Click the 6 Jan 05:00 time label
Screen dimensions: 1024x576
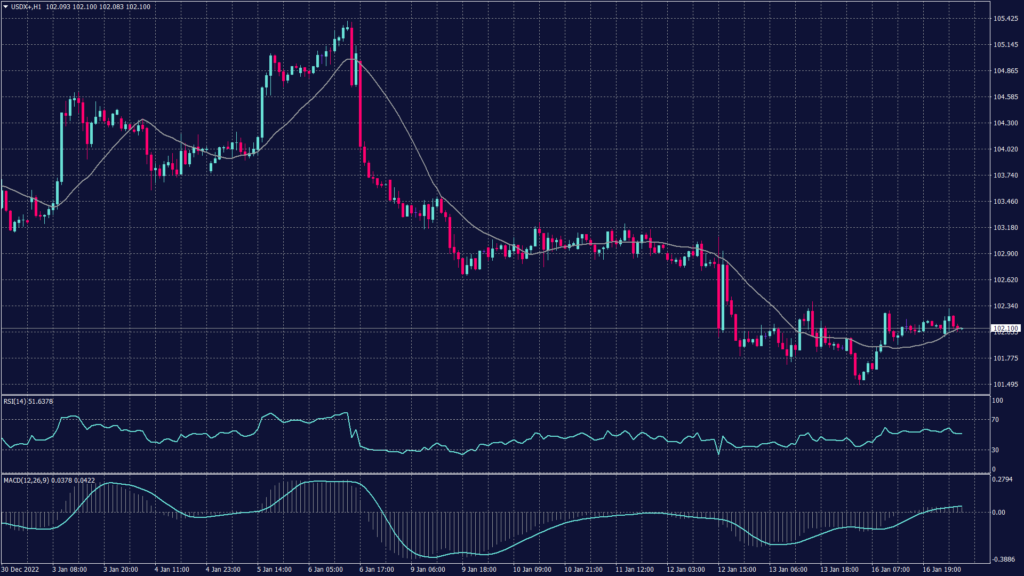[328, 570]
